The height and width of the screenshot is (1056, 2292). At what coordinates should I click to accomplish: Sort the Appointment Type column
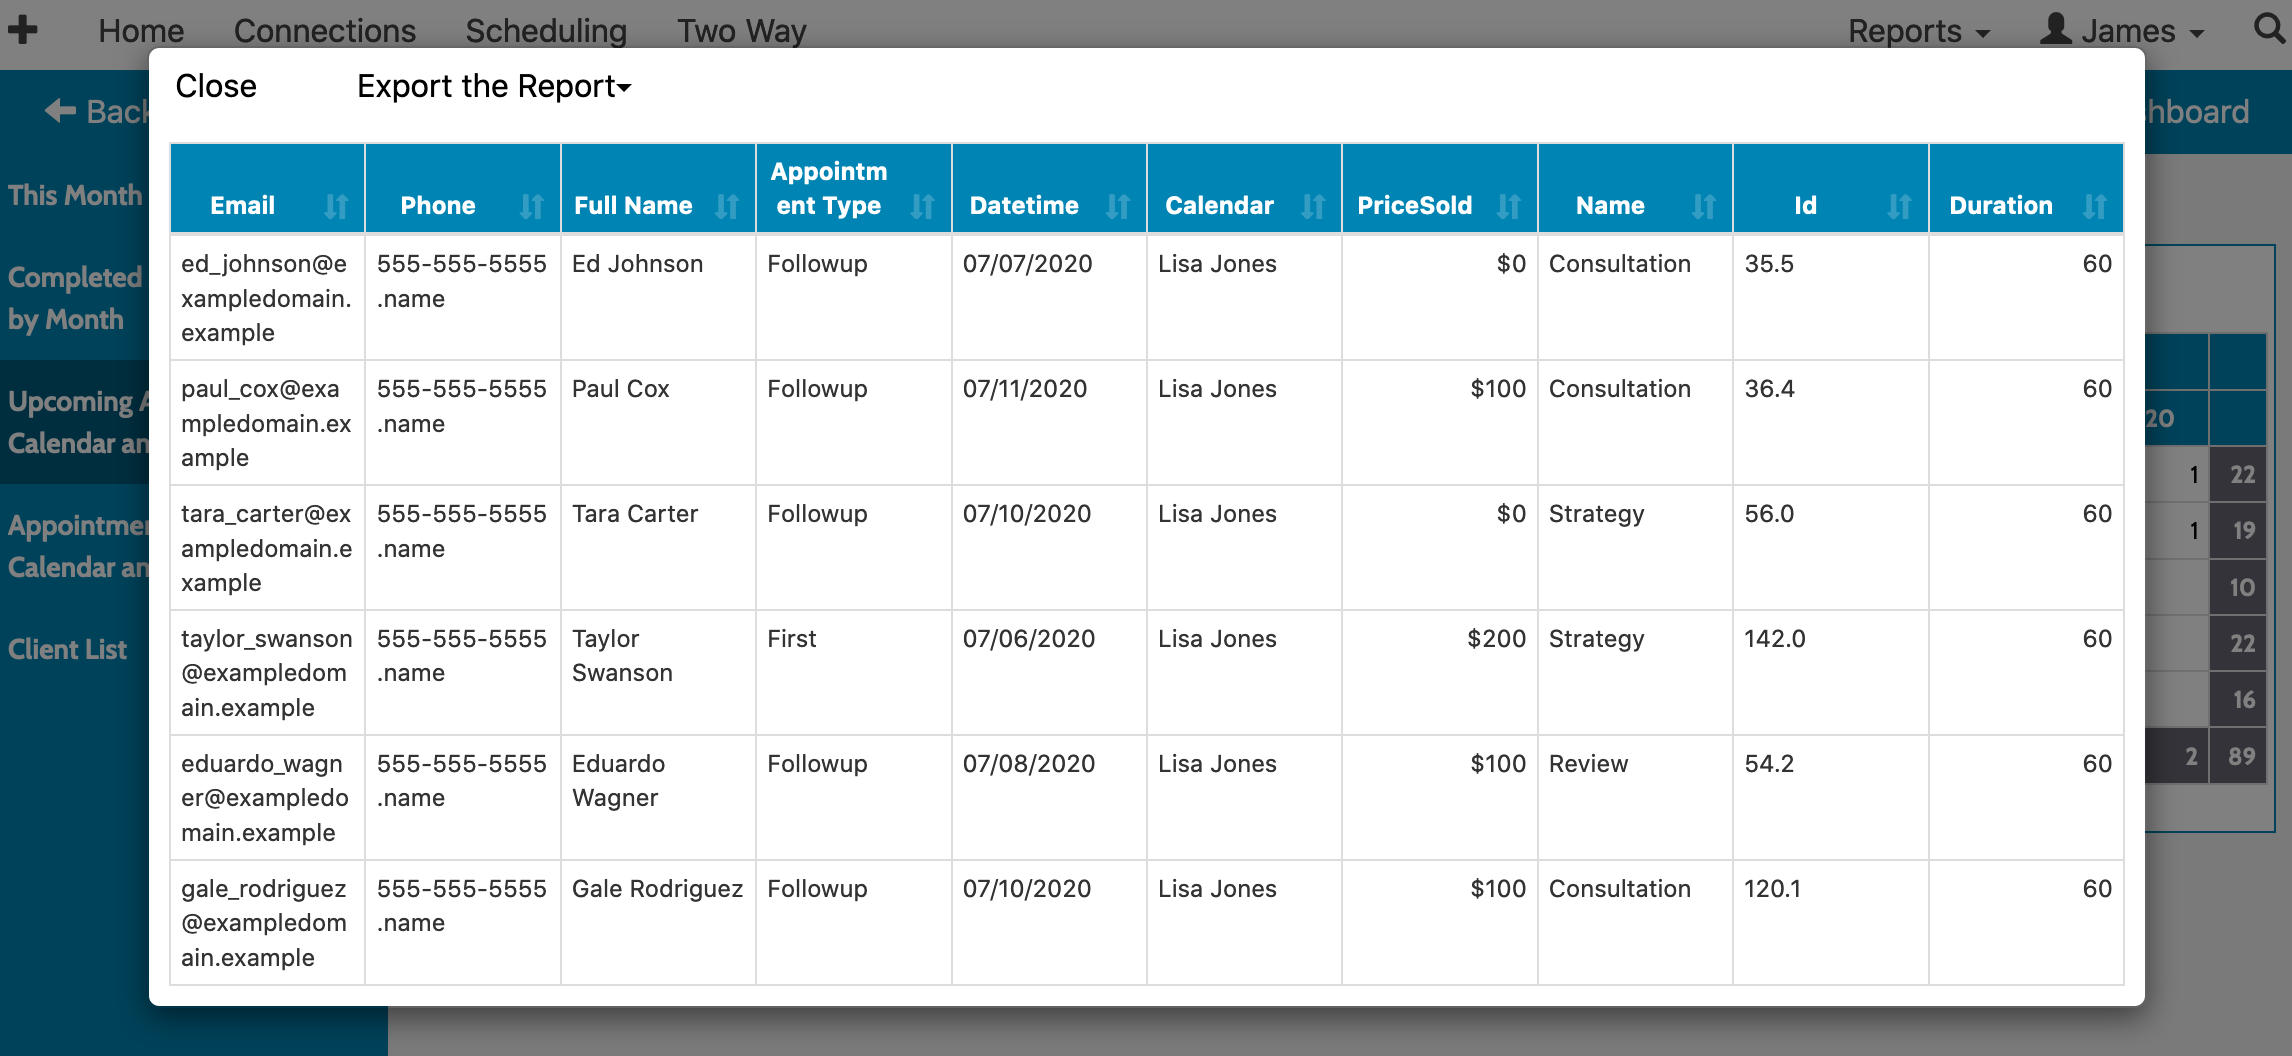922,206
